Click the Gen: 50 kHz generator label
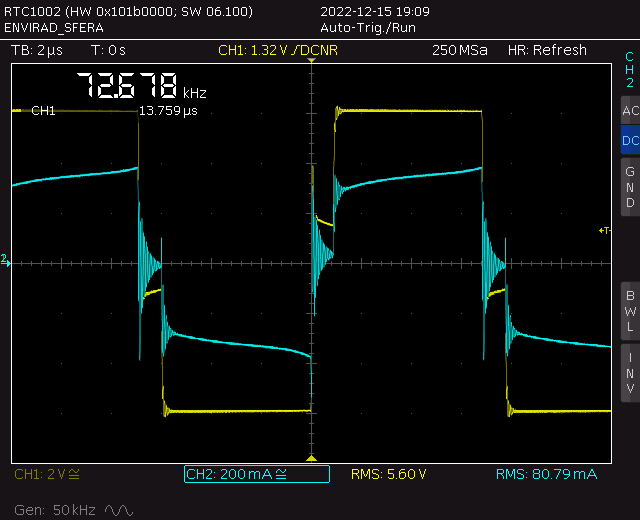The image size is (640, 520). tap(55, 510)
